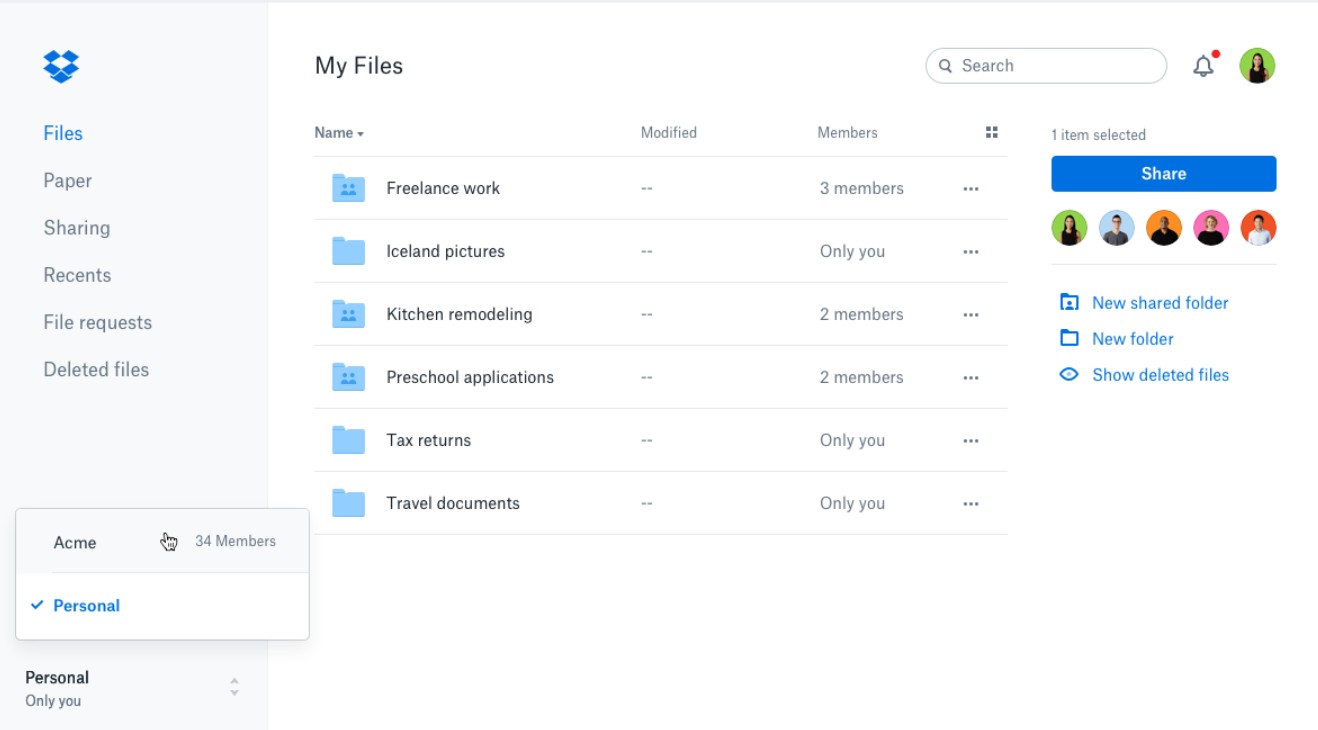Image resolution: width=1318 pixels, height=730 pixels.
Task: Click the Iceland pictures folder icon
Action: [348, 251]
